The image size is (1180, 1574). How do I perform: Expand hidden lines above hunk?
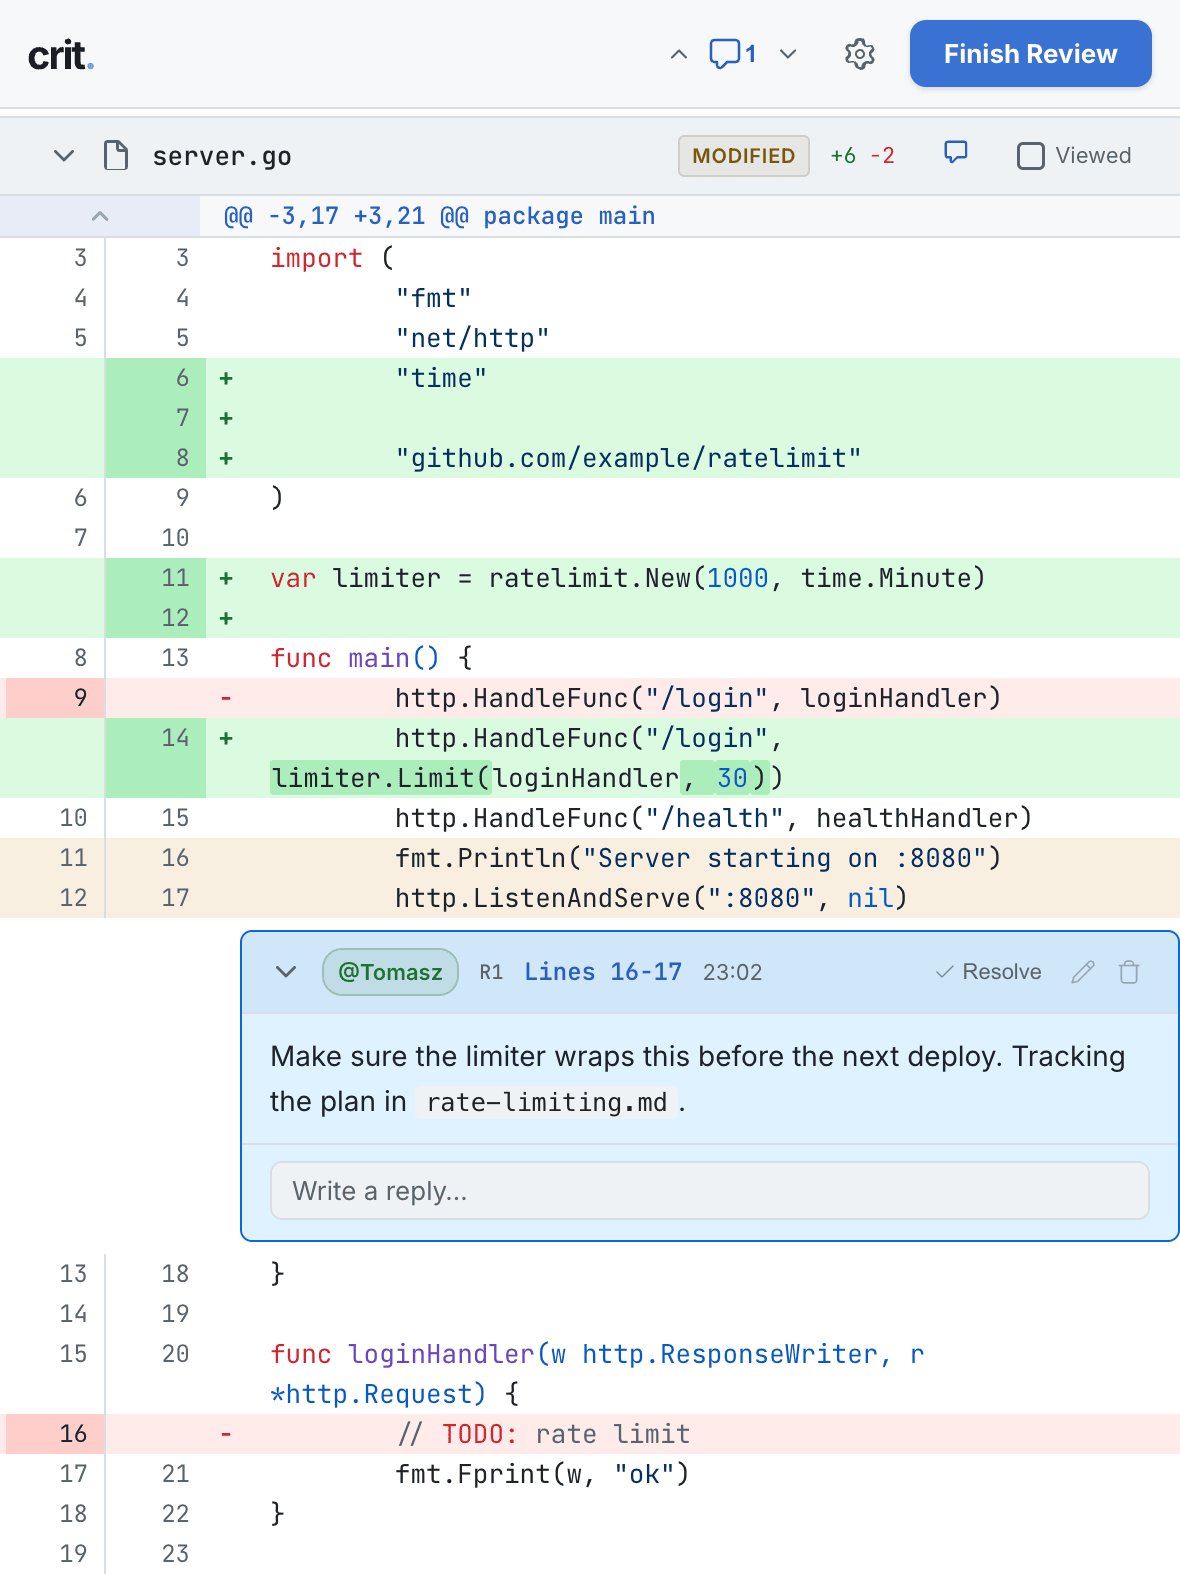[x=100, y=216]
